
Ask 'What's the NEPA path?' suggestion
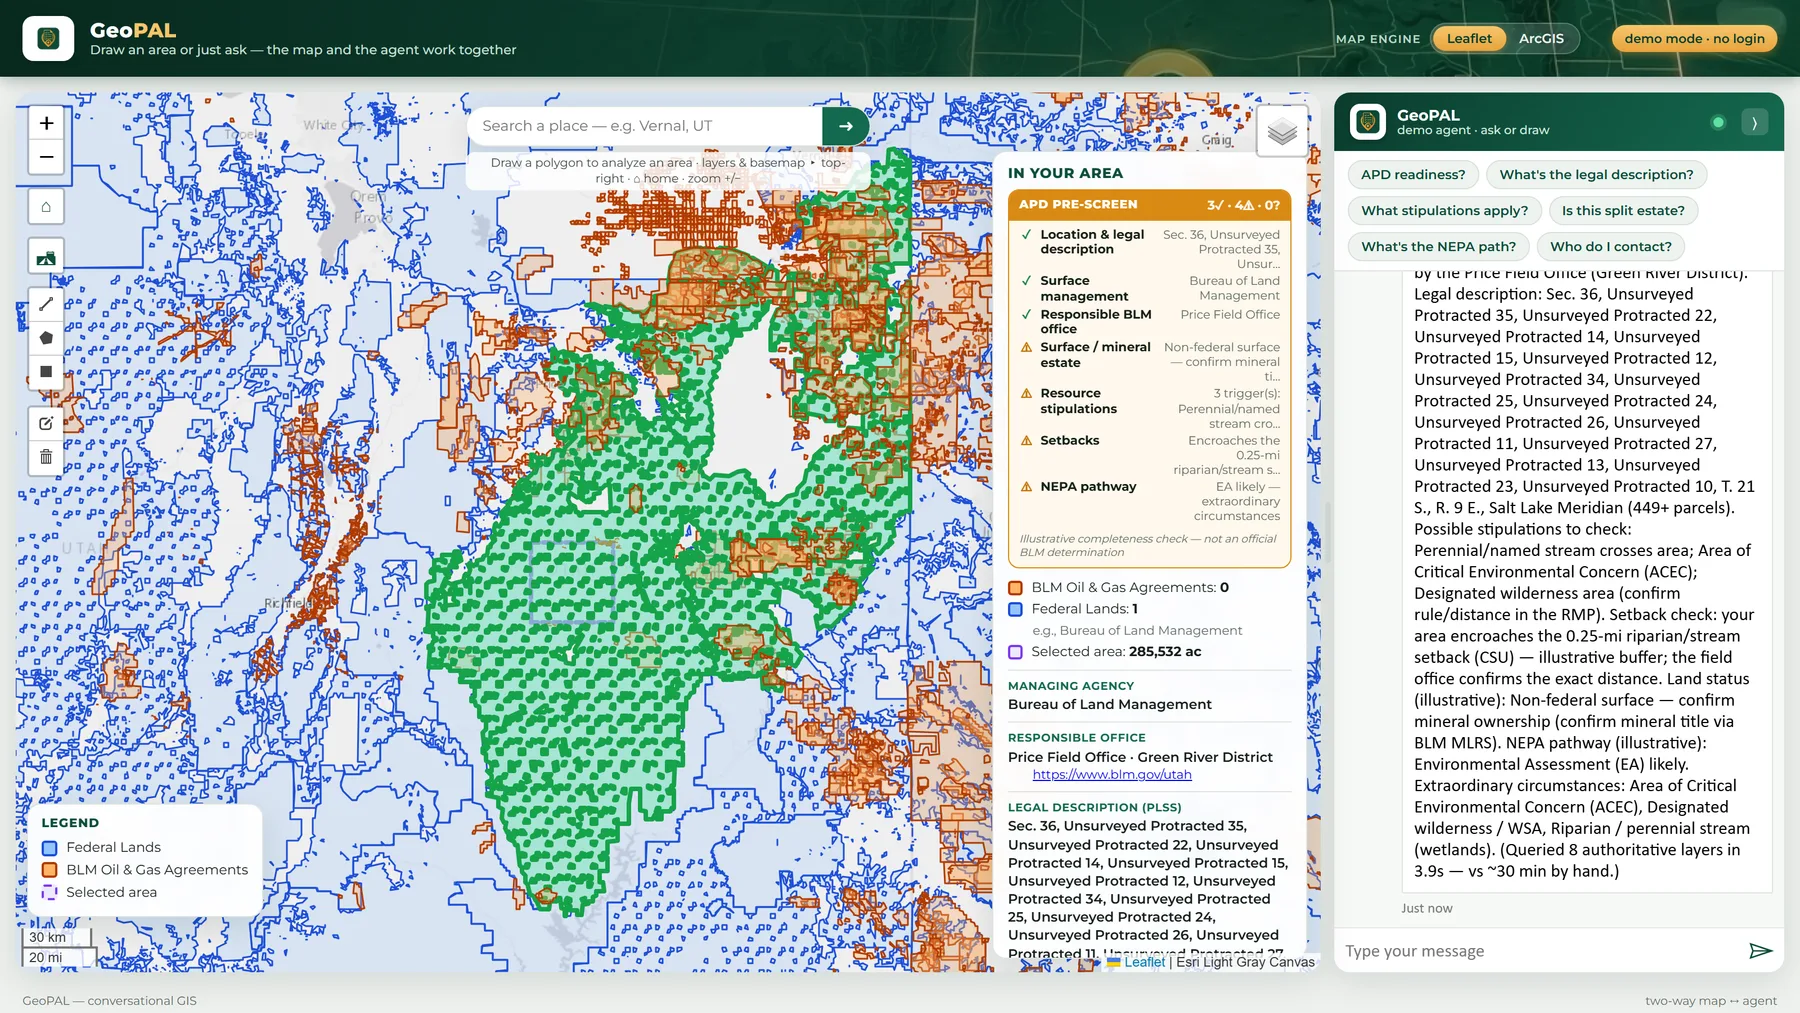click(x=1438, y=247)
